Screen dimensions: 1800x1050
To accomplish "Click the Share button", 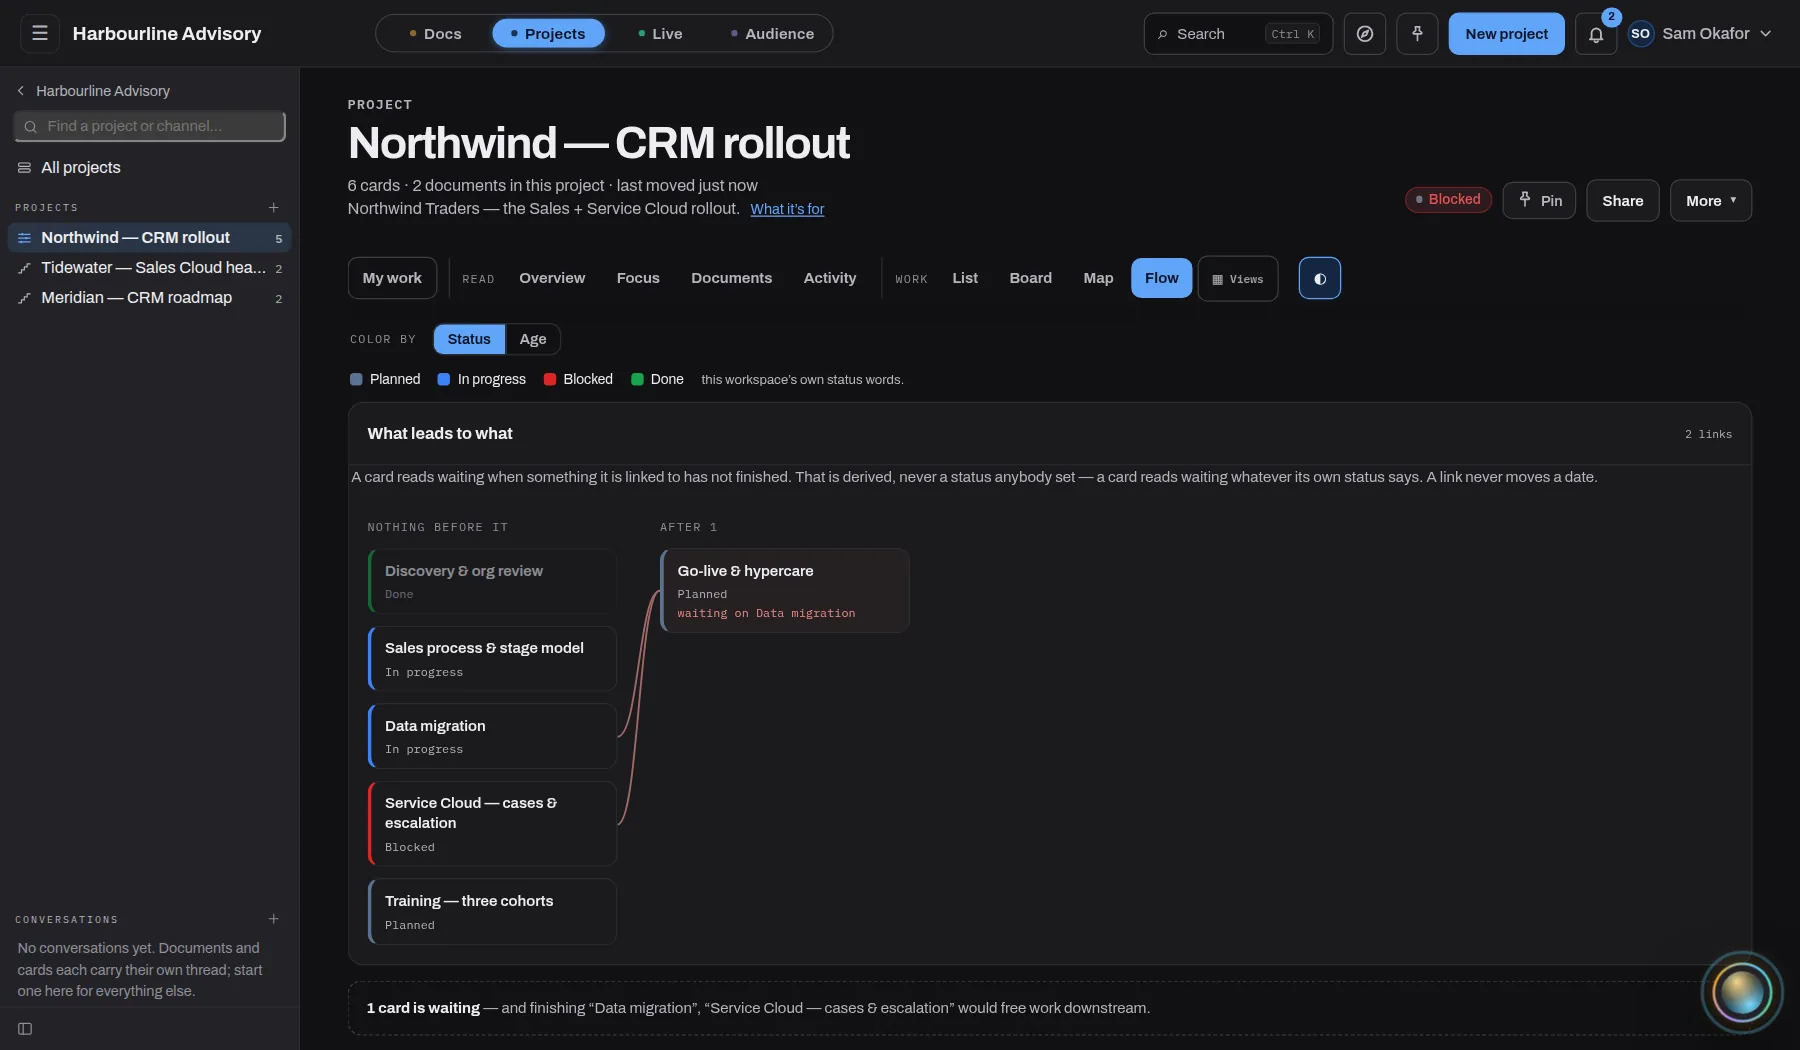I will 1622,201.
